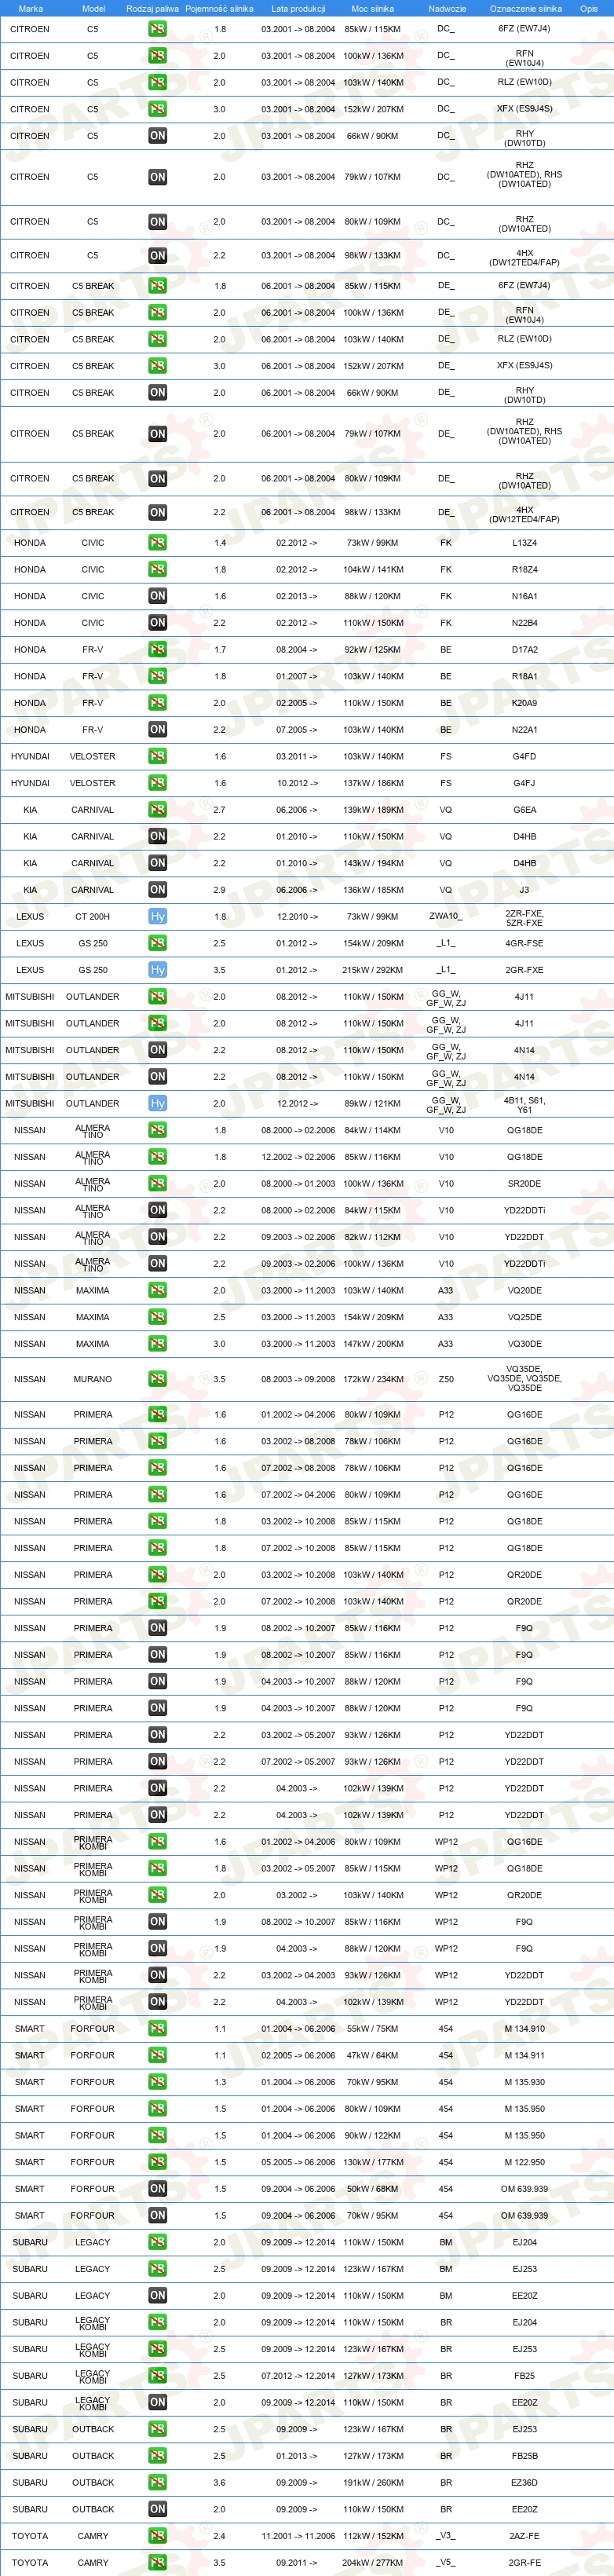Click the Nadwozie column header

446,9
